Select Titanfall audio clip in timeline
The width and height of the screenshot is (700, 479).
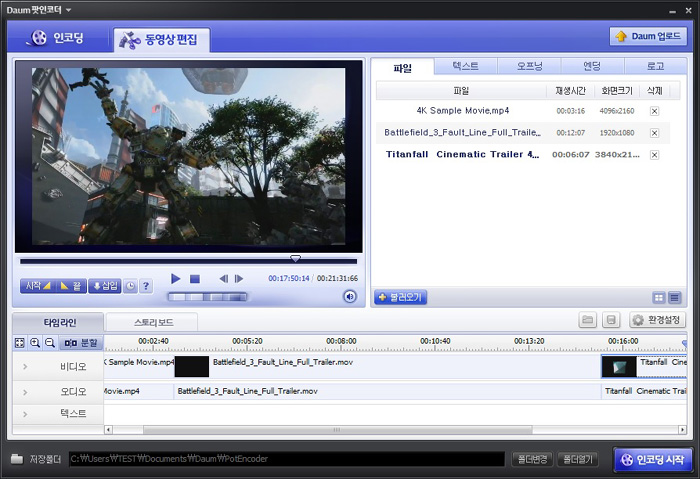pos(644,392)
